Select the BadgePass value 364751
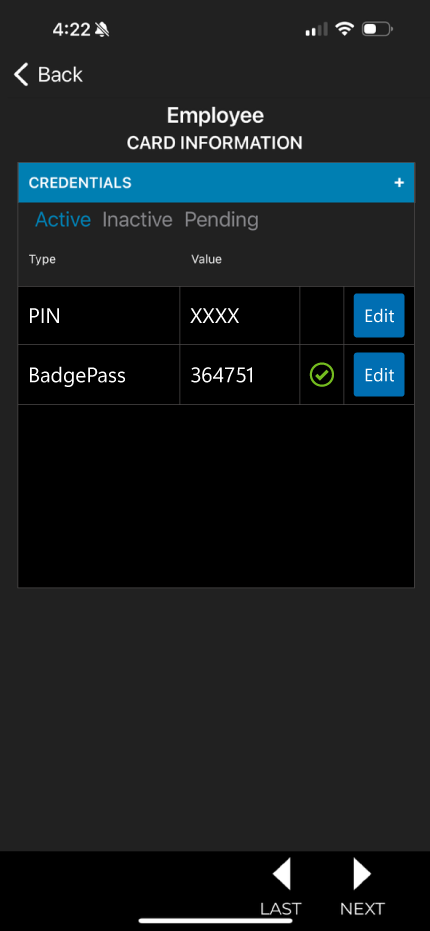The height and width of the screenshot is (931, 430). coord(222,375)
